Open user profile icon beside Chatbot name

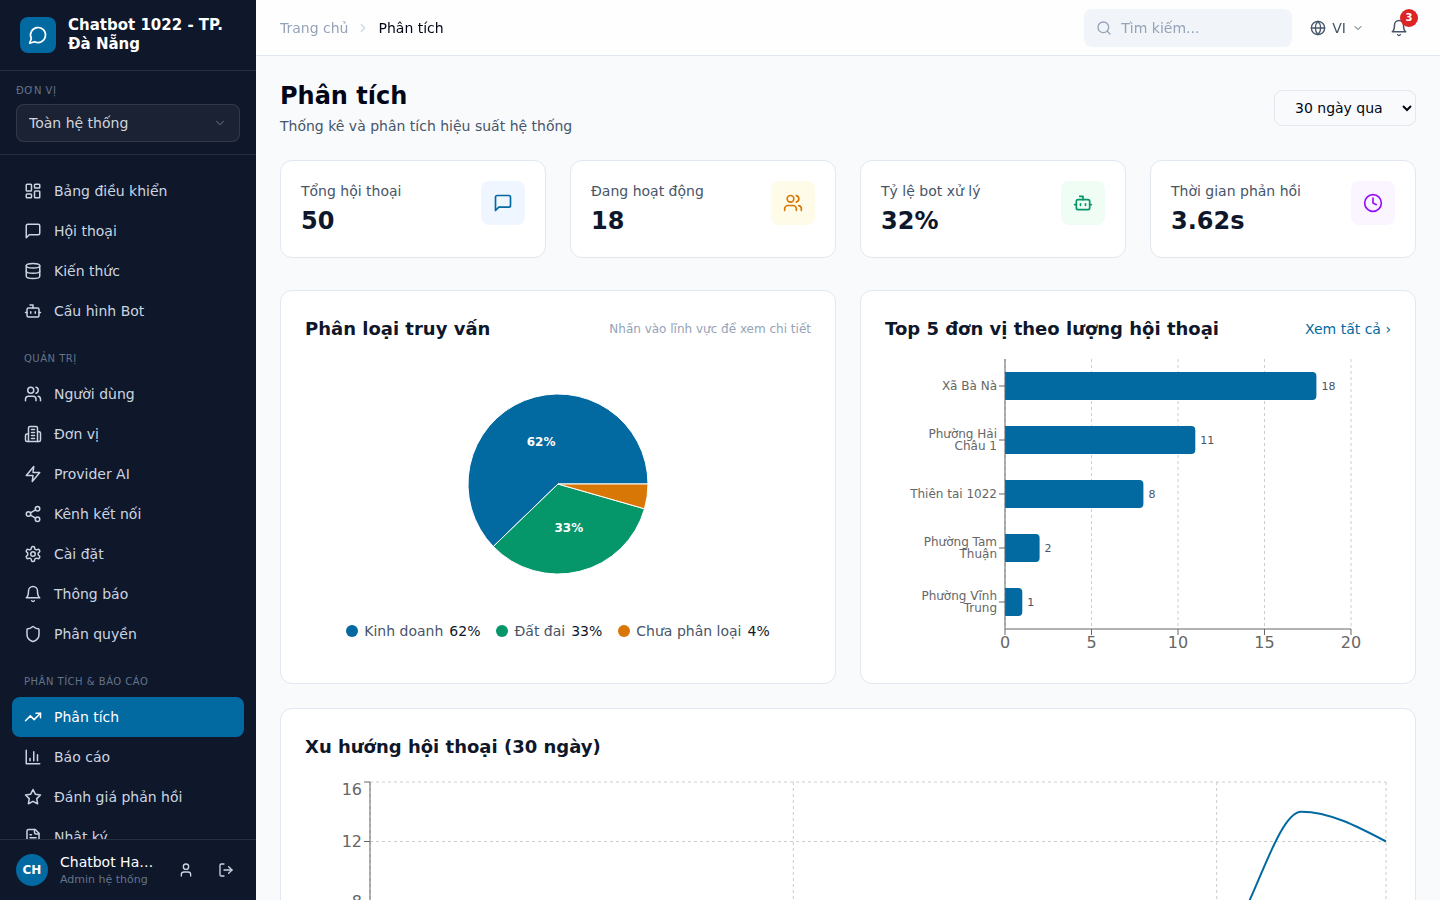point(186,870)
